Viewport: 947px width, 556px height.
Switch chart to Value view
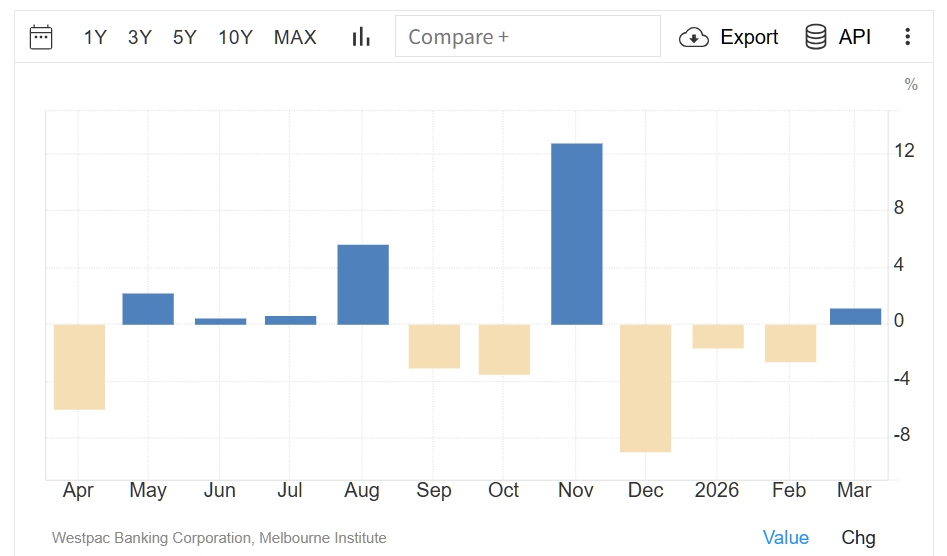pos(785,537)
